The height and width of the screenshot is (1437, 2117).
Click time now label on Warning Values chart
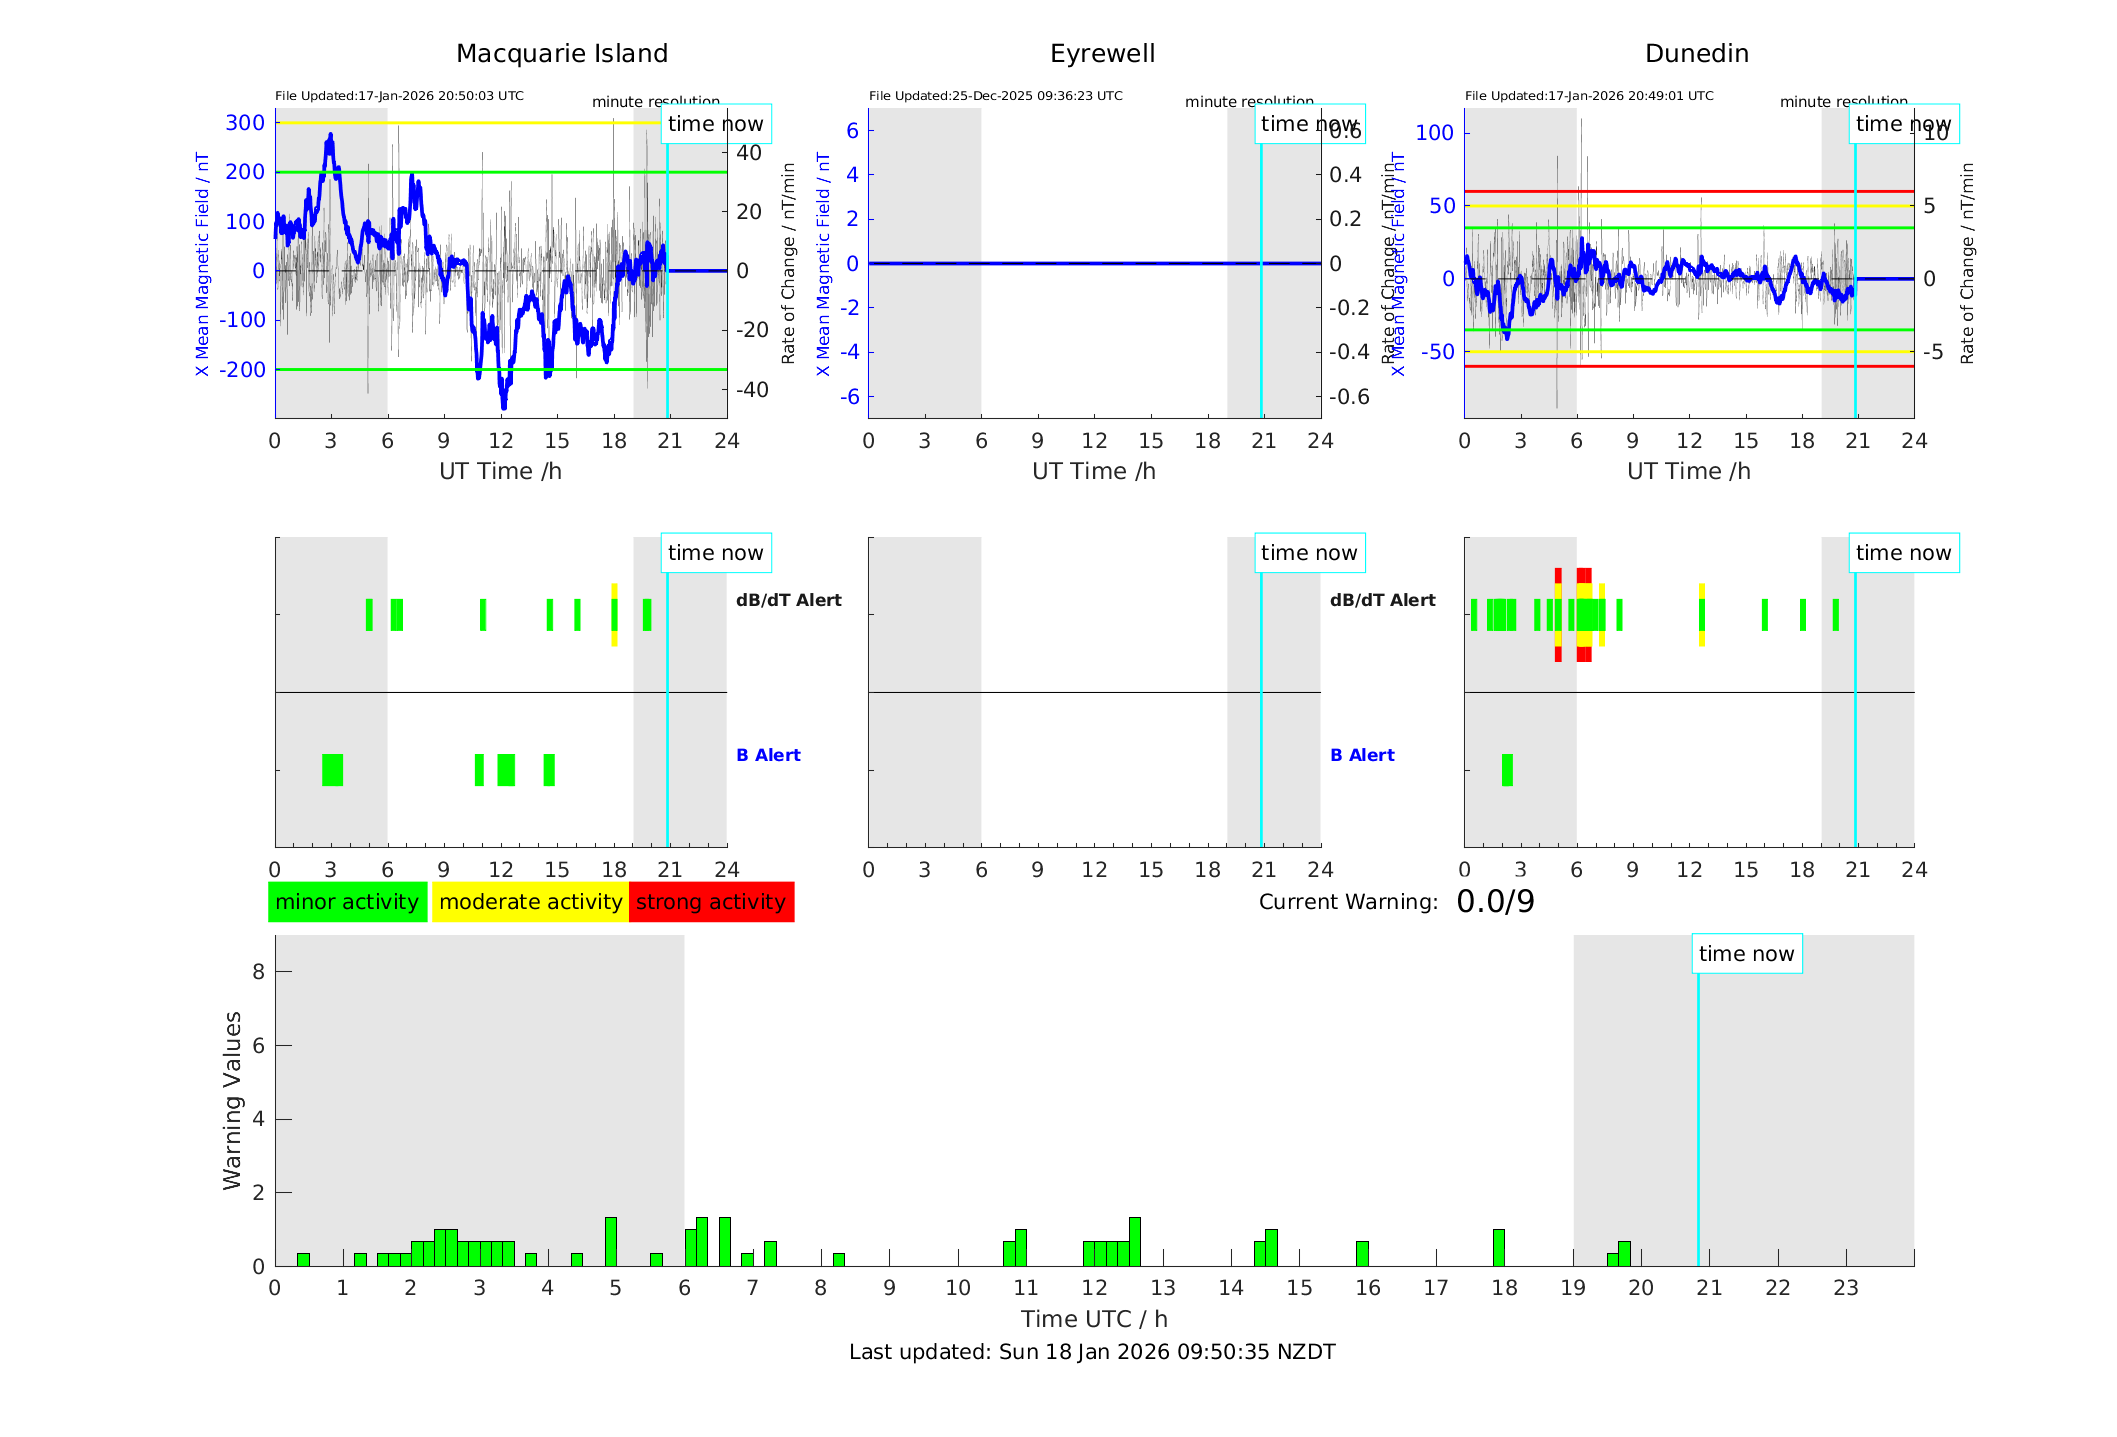click(x=1746, y=954)
